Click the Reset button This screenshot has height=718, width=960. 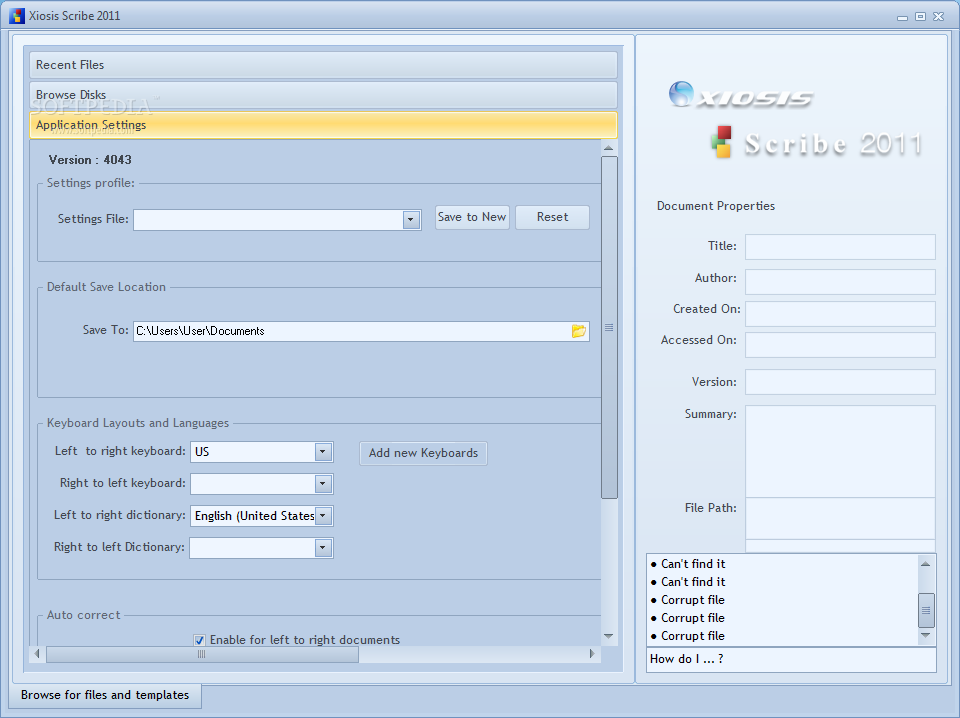click(x=552, y=217)
